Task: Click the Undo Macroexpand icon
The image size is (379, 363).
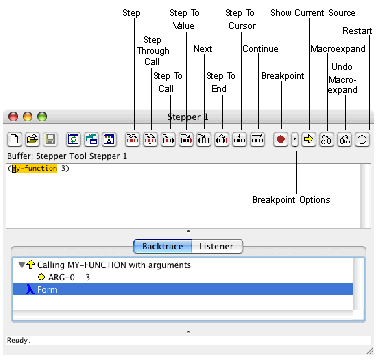Action: click(345, 139)
